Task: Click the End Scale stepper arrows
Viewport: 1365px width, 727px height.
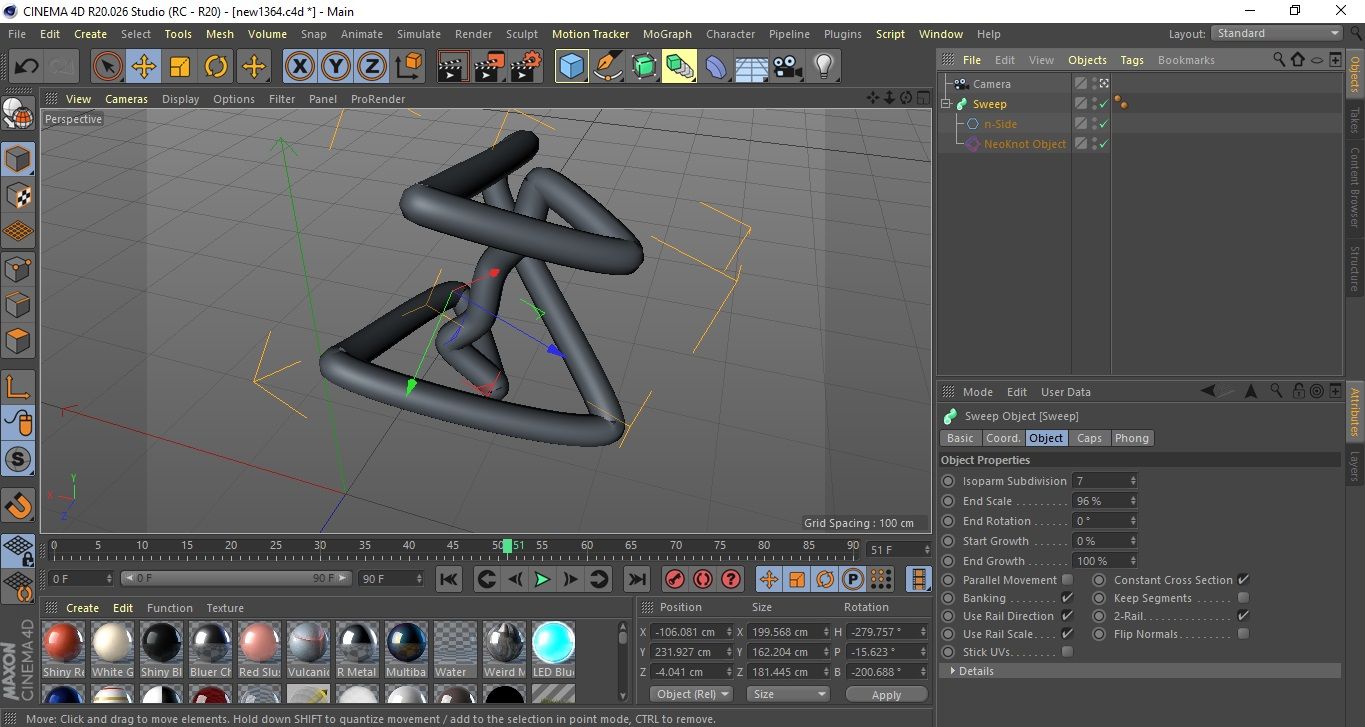Action: pyautogui.click(x=1133, y=501)
